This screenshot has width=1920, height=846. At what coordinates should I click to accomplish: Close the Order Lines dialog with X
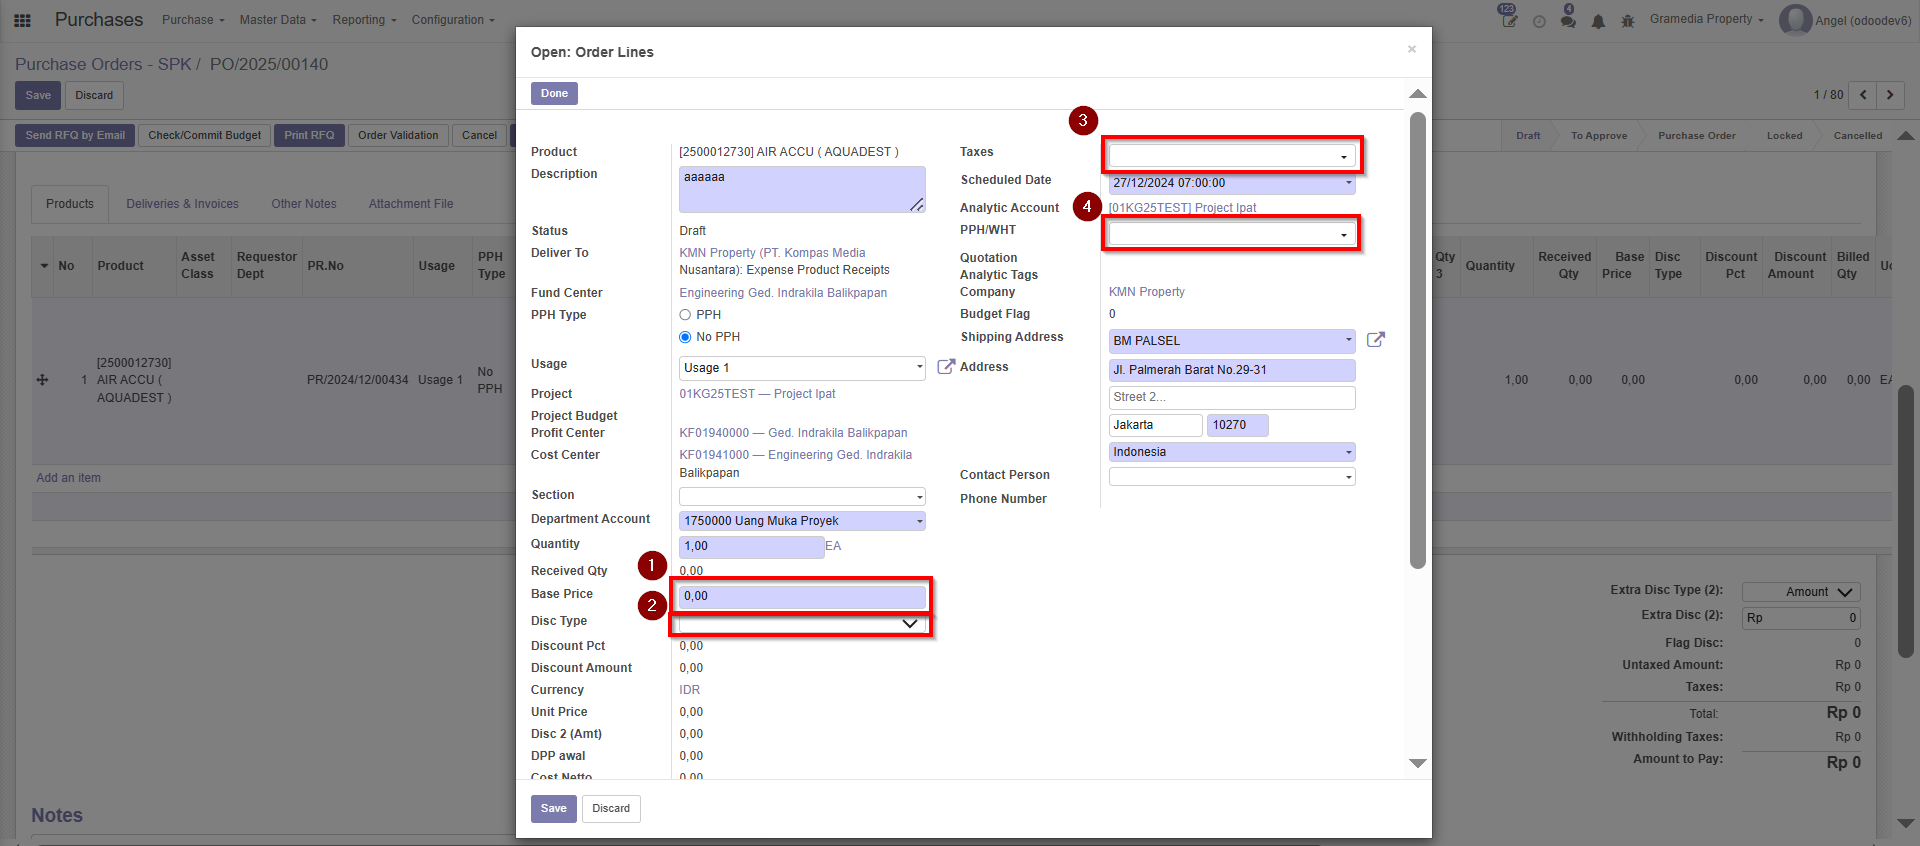coord(1412,49)
